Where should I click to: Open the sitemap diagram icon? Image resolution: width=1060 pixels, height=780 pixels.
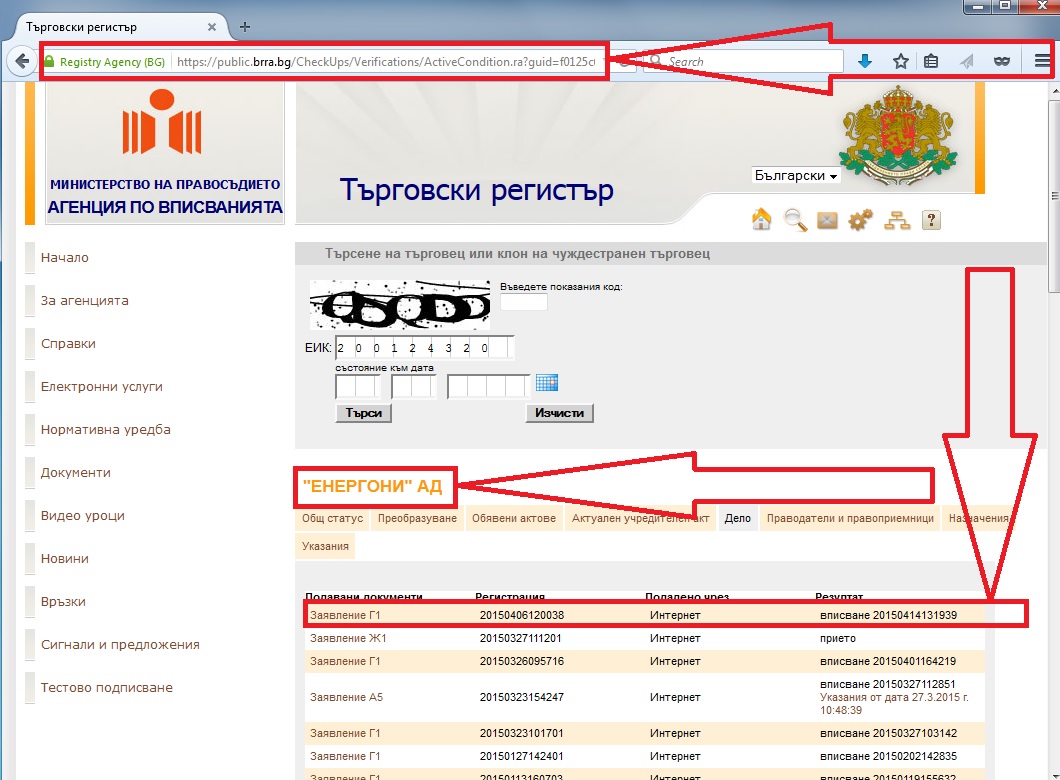(896, 221)
